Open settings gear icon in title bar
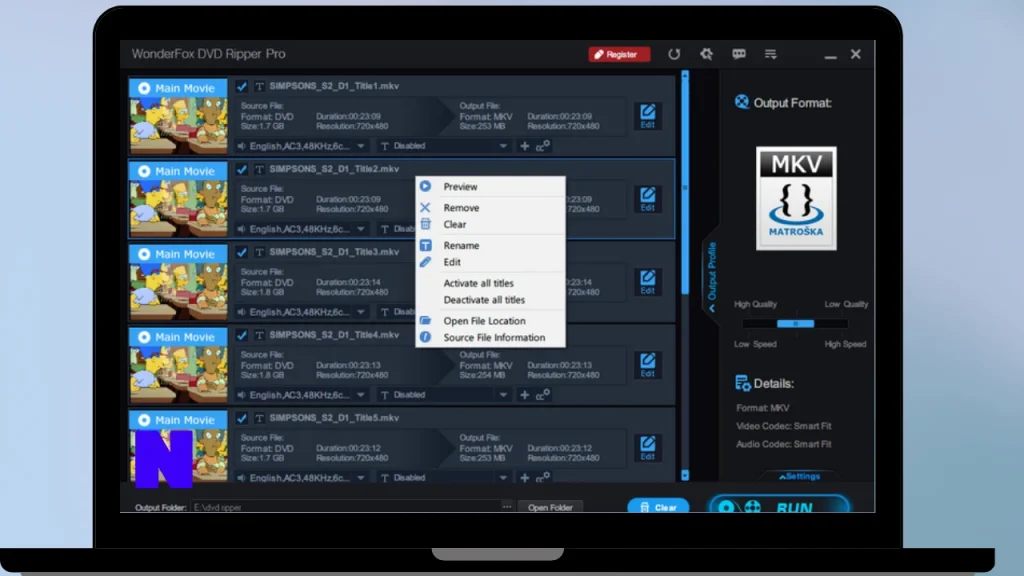 [x=707, y=54]
